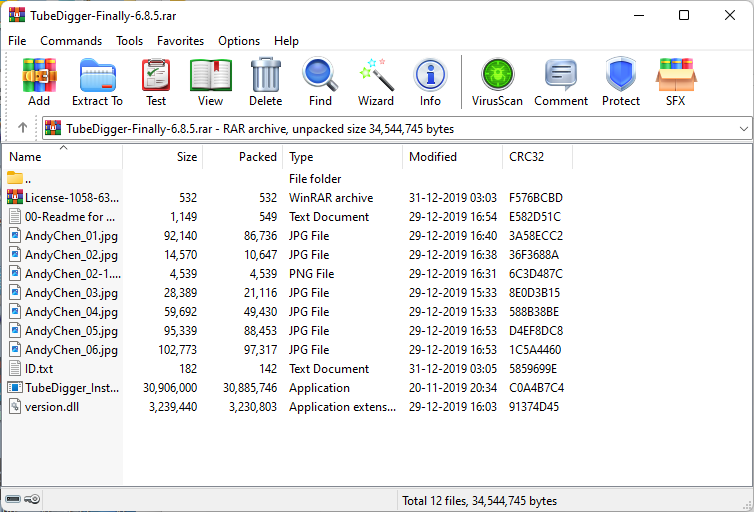Click 'Application extens...' type cell
The image size is (754, 512).
tap(342, 407)
